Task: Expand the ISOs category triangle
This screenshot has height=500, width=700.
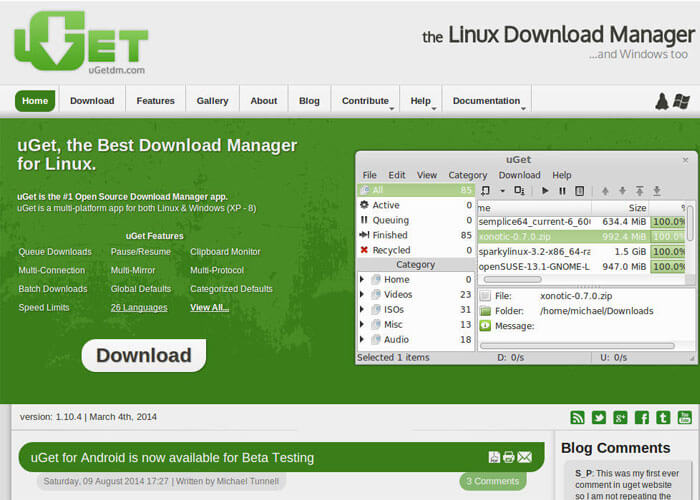Action: [x=362, y=309]
